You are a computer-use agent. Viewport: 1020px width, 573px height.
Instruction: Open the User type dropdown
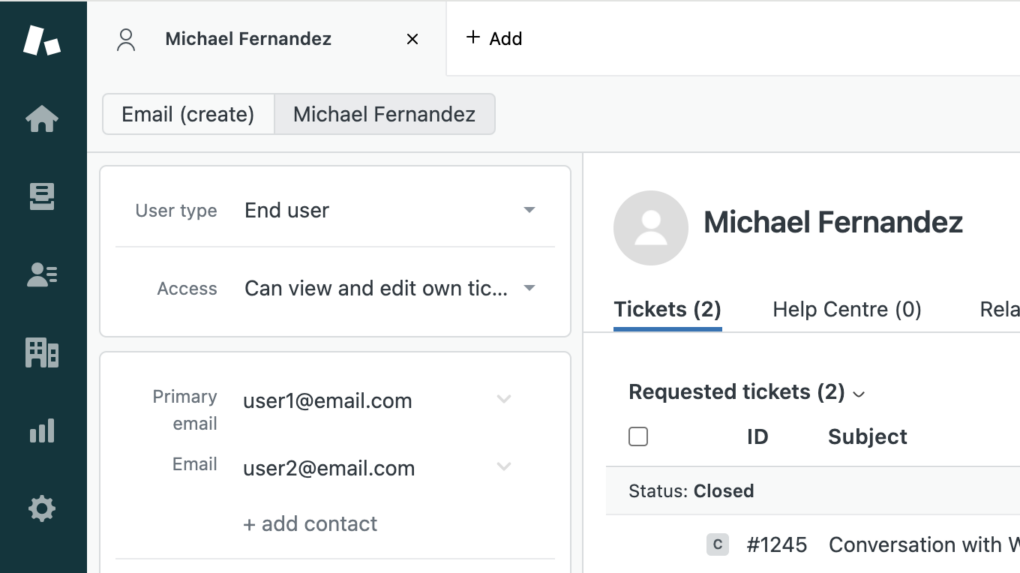pos(529,210)
